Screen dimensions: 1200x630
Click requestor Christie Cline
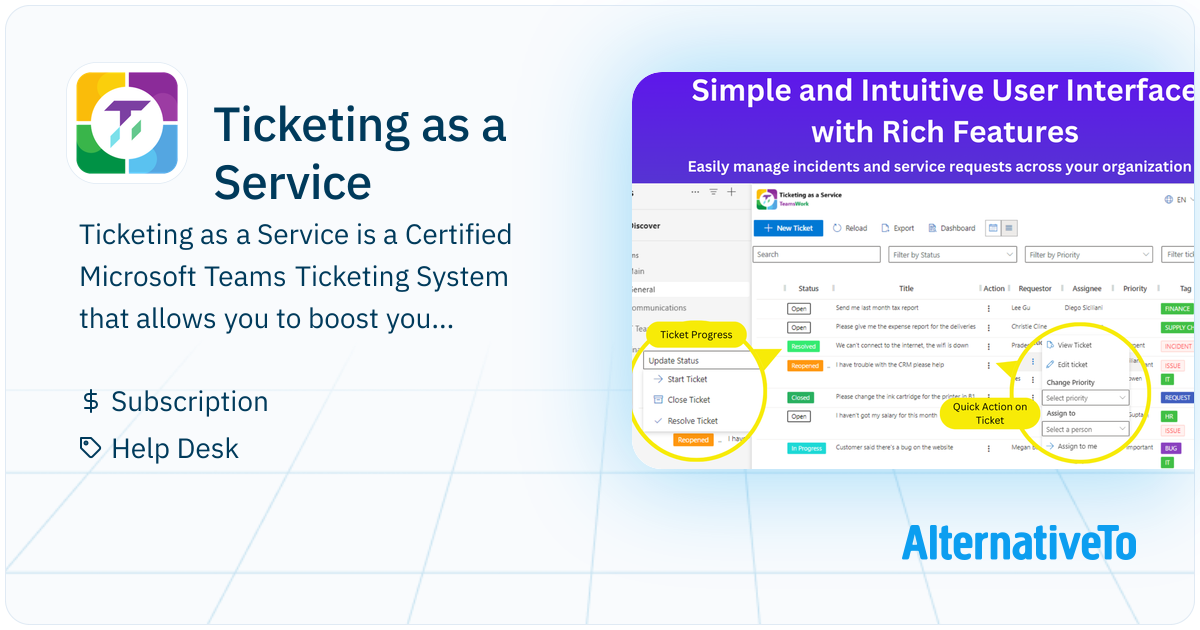(1027, 327)
